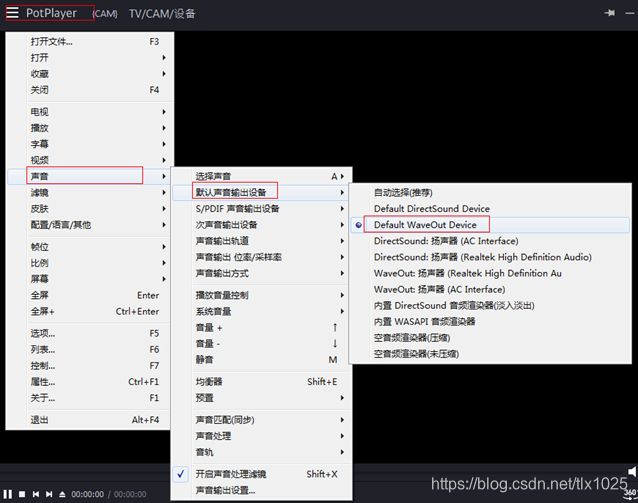
Task: Open the 声音 menu entry
Action: 88,176
